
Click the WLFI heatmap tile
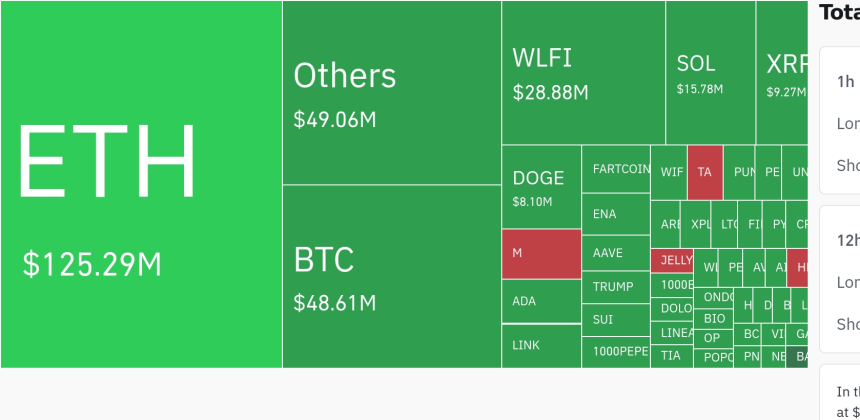[583, 73]
